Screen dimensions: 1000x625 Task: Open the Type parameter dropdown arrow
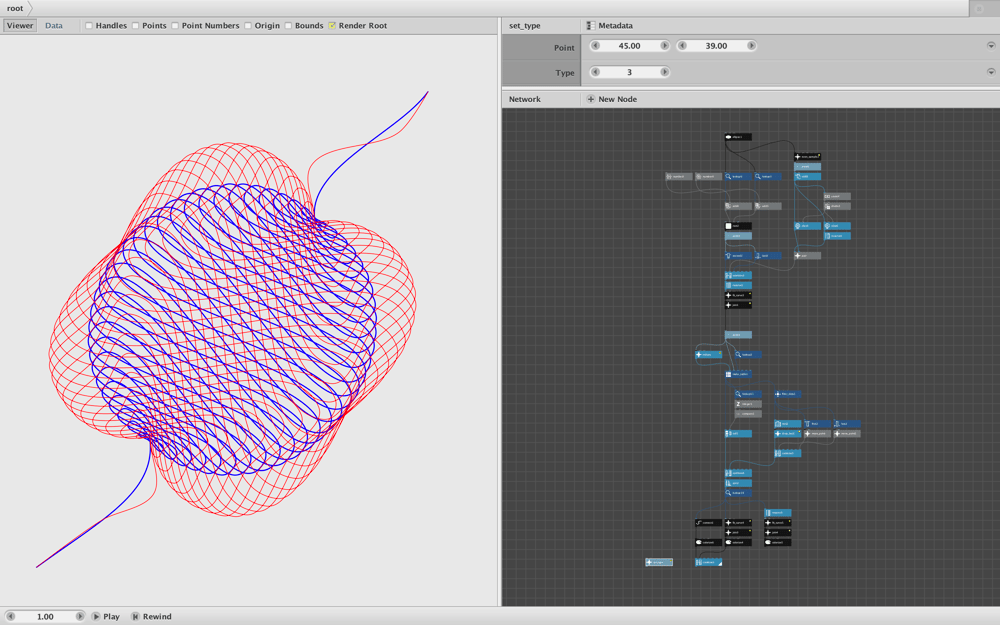pos(991,72)
